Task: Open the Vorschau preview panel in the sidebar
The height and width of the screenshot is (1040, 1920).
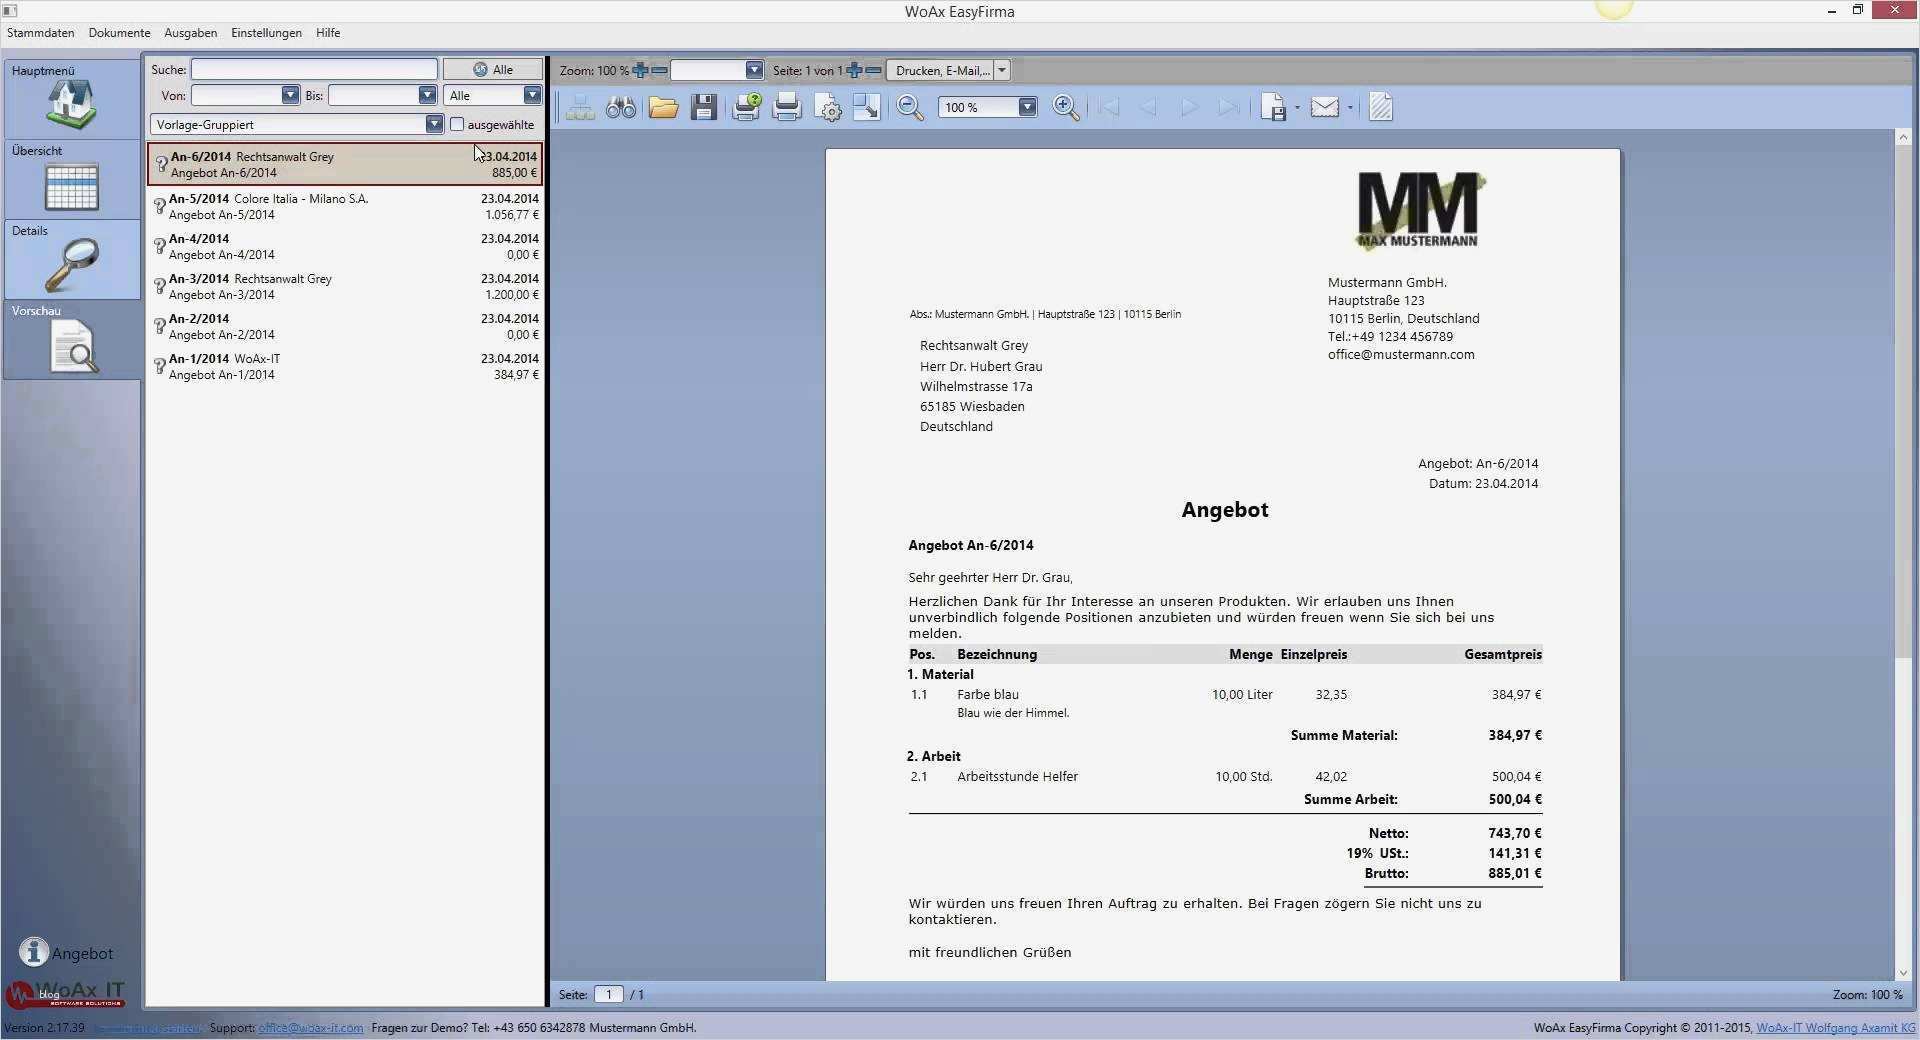Action: point(70,340)
